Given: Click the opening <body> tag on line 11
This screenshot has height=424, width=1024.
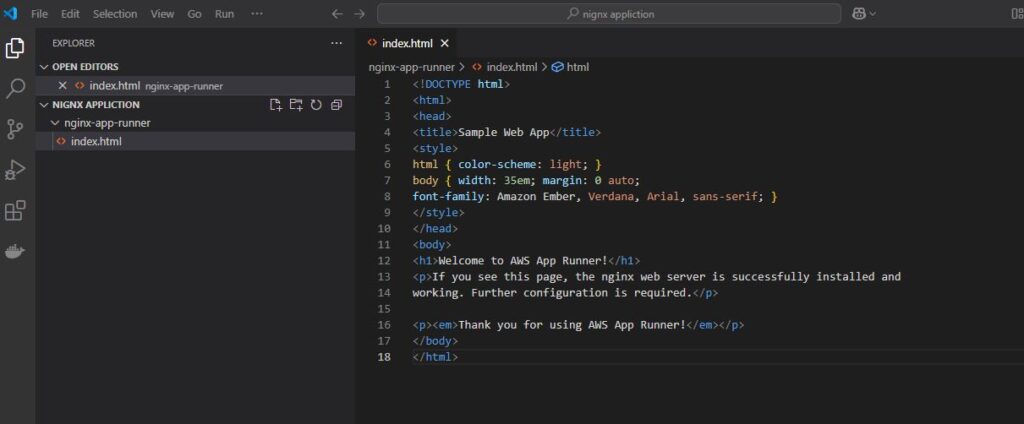Looking at the screenshot, I should pos(432,244).
